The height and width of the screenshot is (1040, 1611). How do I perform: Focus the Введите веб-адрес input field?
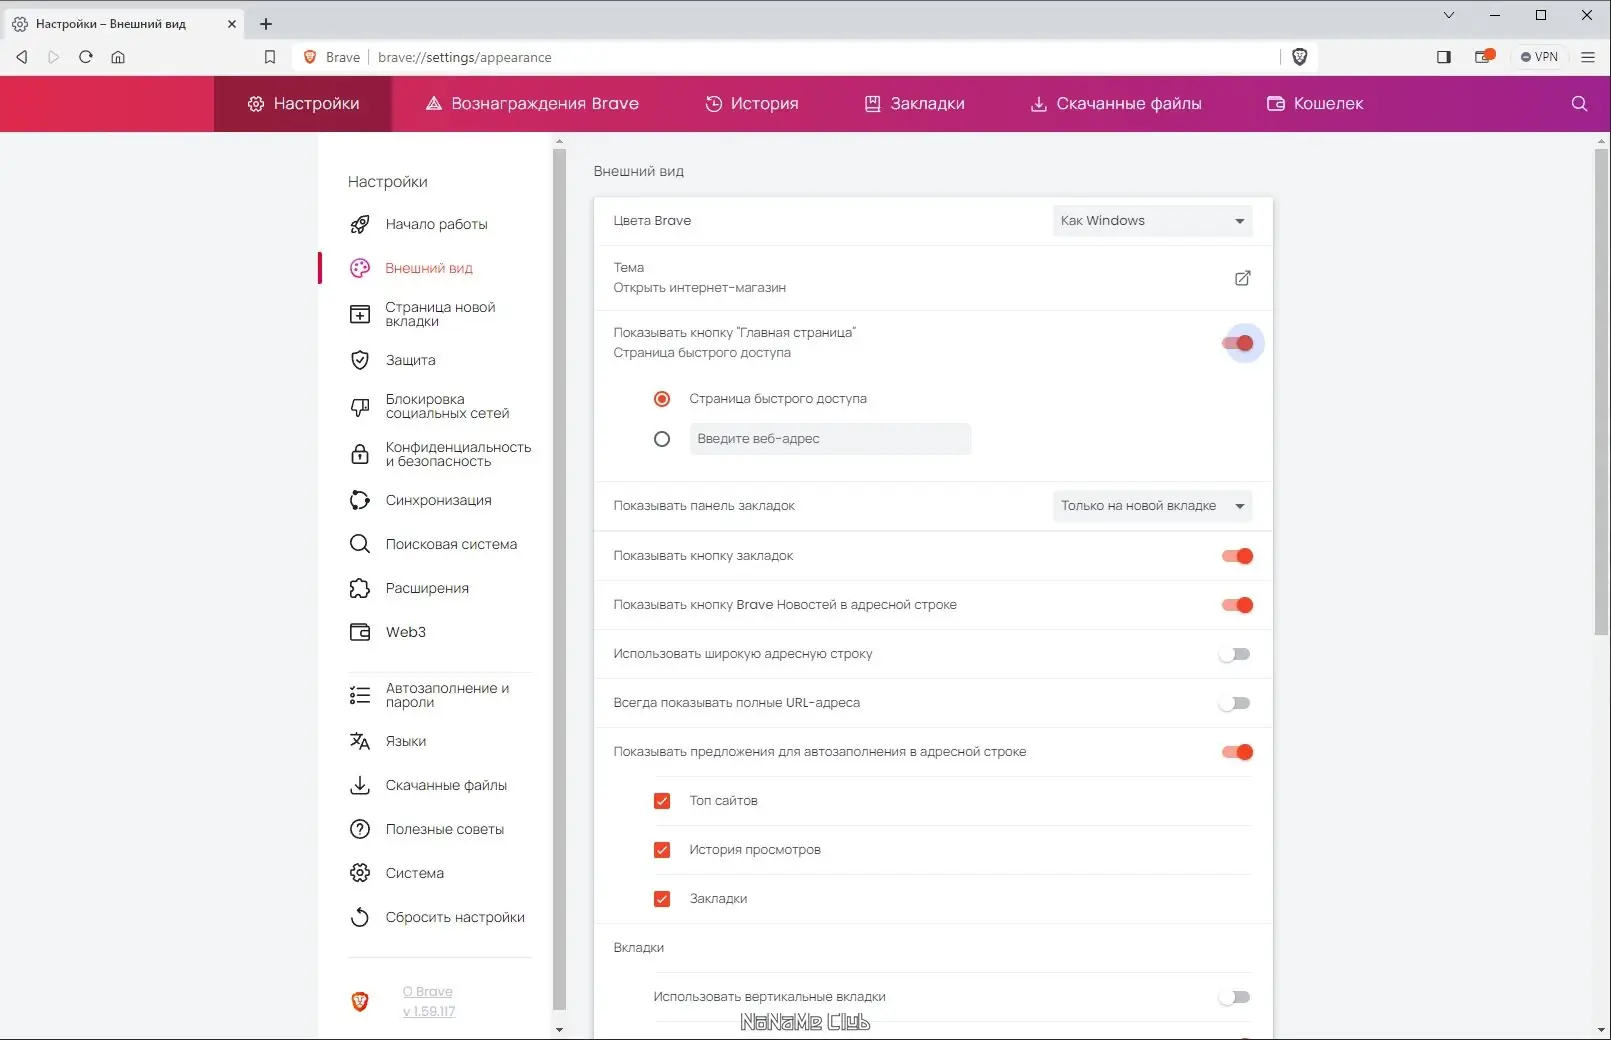830,439
